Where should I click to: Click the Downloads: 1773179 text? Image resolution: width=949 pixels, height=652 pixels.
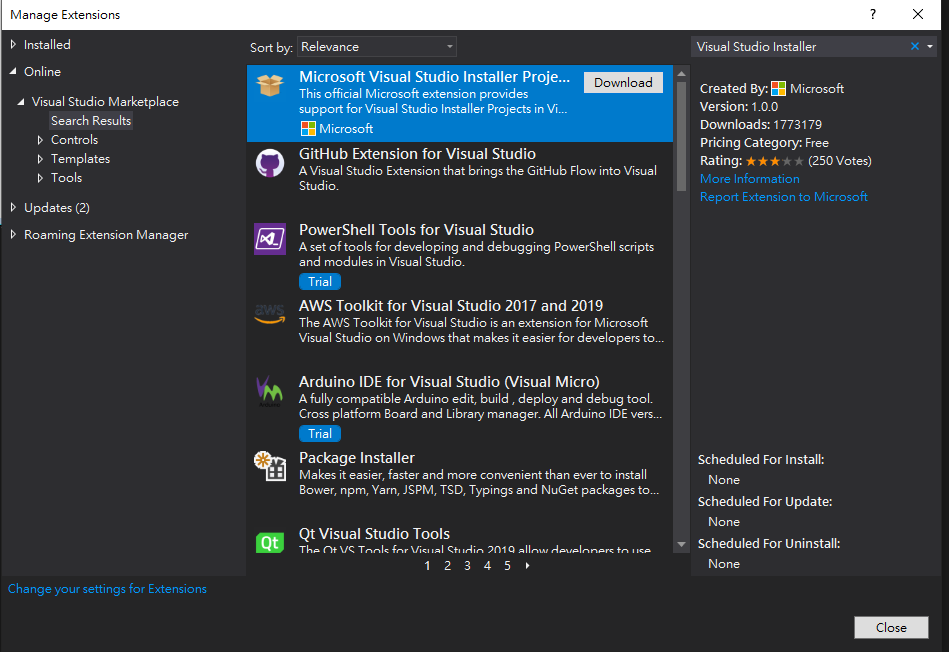[x=761, y=125]
